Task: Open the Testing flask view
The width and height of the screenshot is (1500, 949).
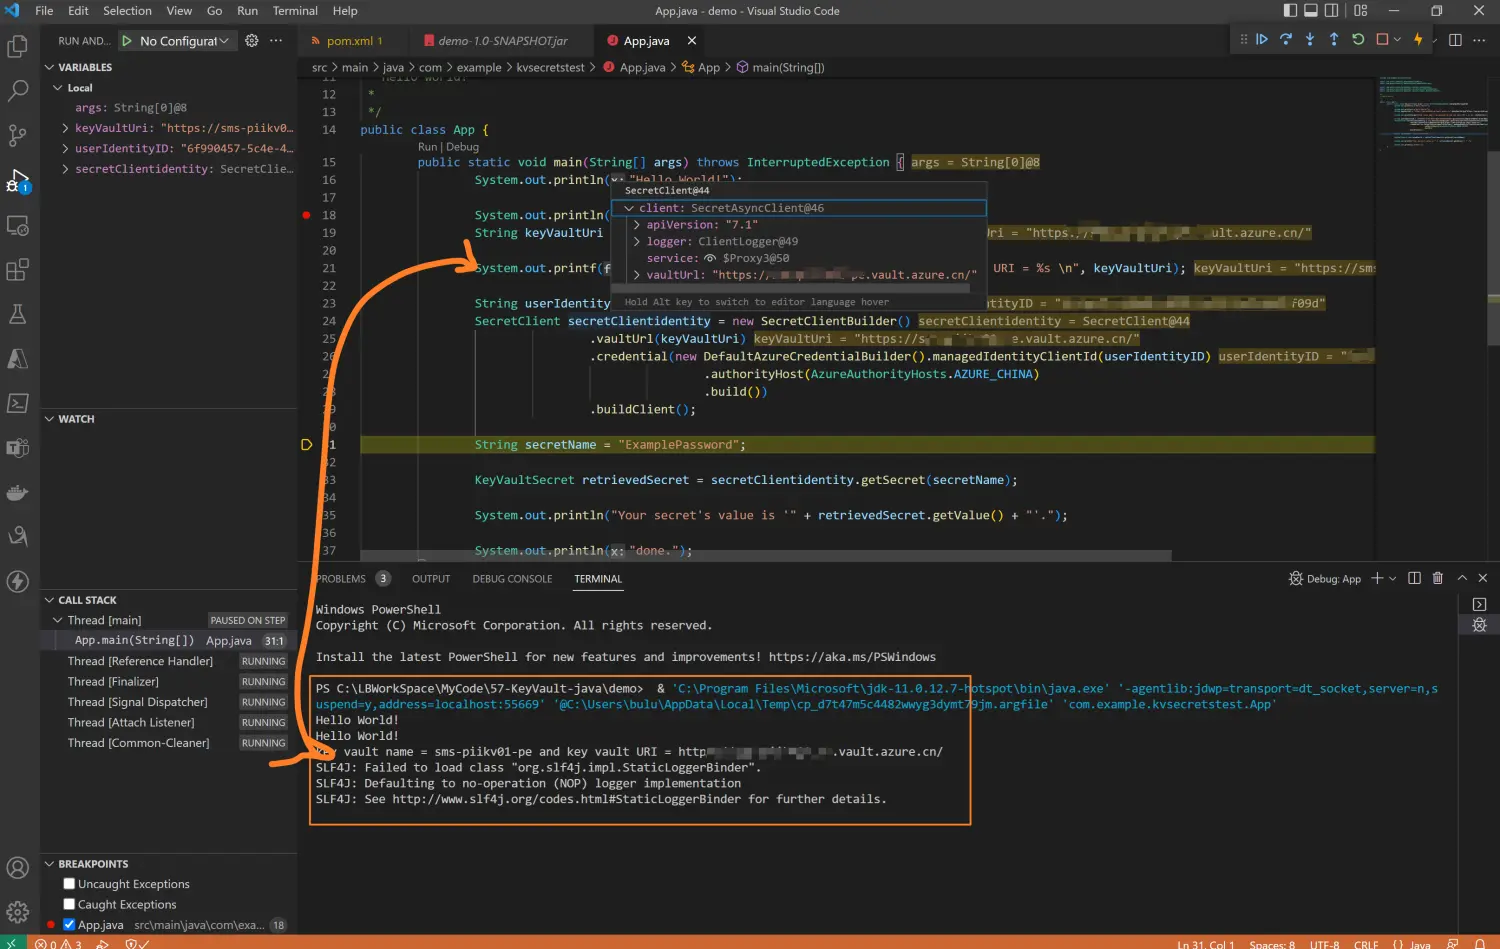Action: pyautogui.click(x=17, y=314)
